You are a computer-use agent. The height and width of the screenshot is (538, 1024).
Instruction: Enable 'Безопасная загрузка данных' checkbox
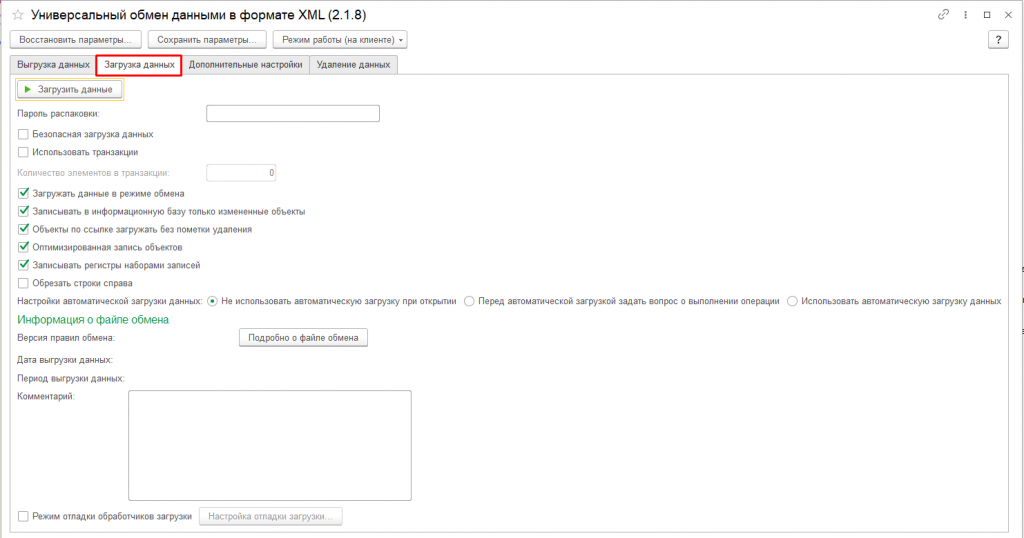pyautogui.click(x=24, y=134)
